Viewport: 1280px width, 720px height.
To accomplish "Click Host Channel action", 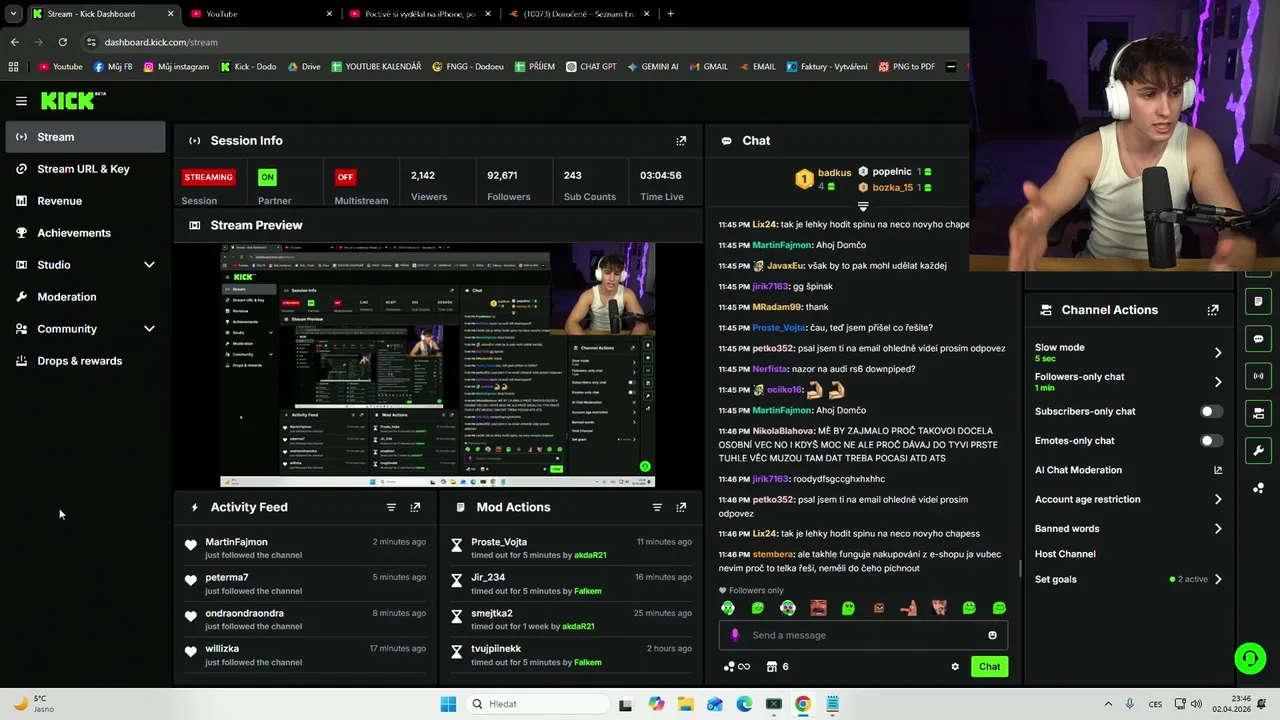I will (1065, 554).
